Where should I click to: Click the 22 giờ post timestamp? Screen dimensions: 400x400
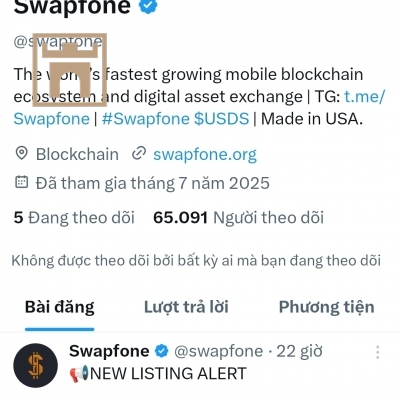click(x=299, y=351)
